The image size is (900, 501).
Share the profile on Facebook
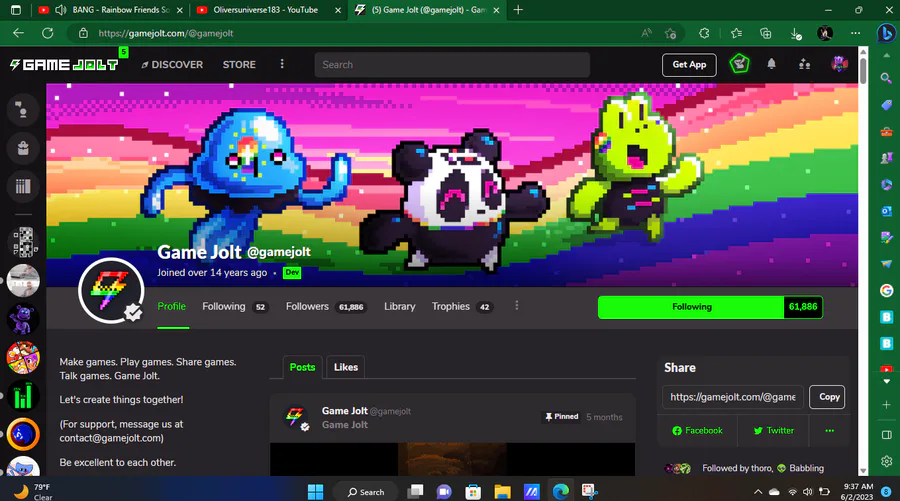(x=697, y=430)
